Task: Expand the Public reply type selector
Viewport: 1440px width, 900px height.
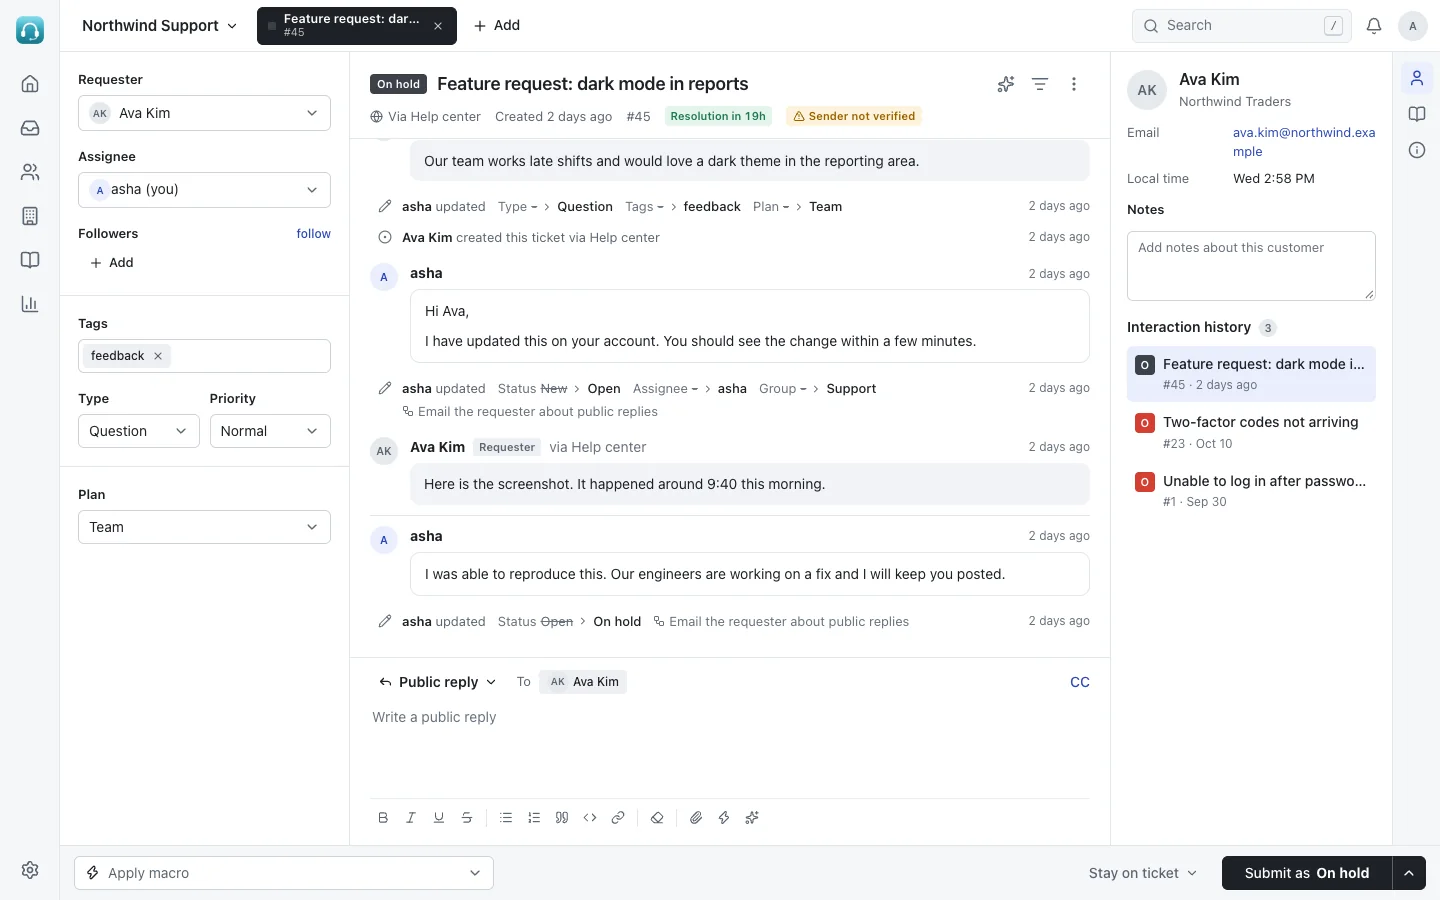Action: coord(437,682)
